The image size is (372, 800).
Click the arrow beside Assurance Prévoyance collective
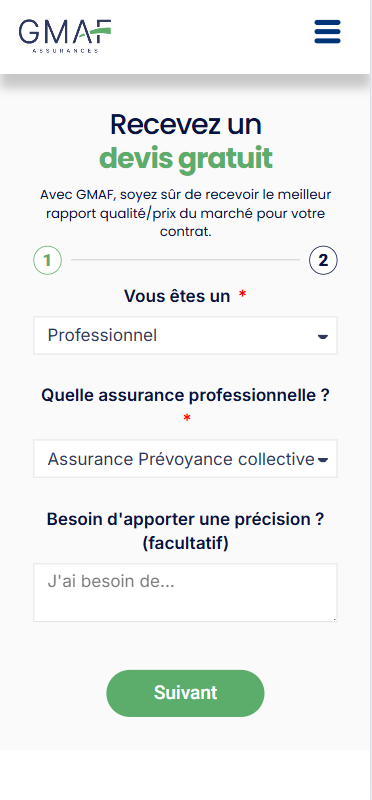click(322, 460)
